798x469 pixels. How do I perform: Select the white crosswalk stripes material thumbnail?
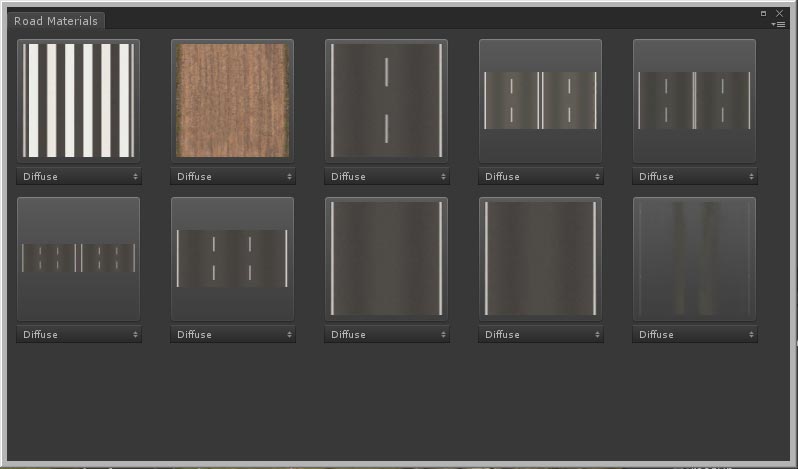tap(78, 101)
